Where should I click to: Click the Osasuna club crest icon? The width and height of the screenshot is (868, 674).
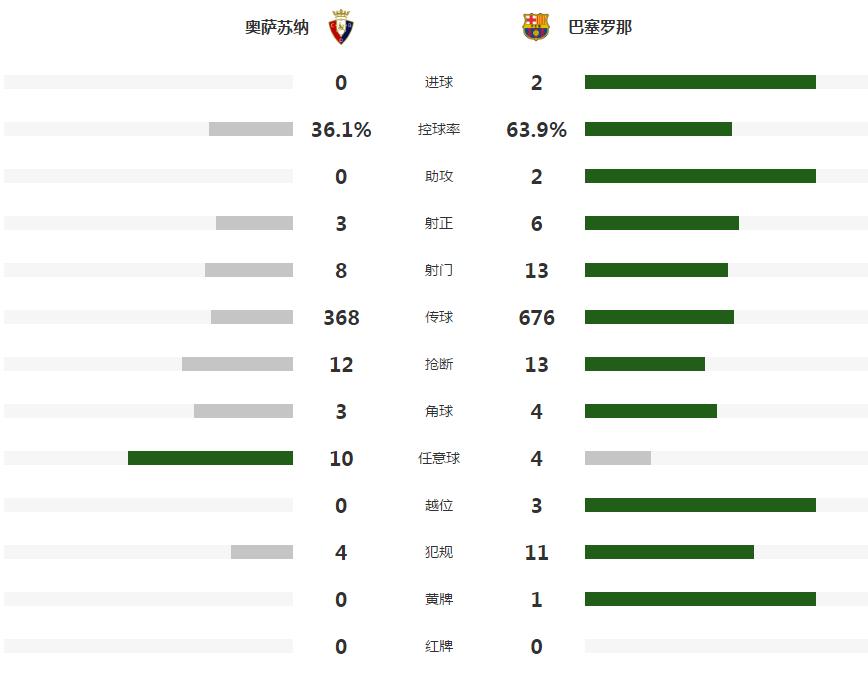coord(341,27)
